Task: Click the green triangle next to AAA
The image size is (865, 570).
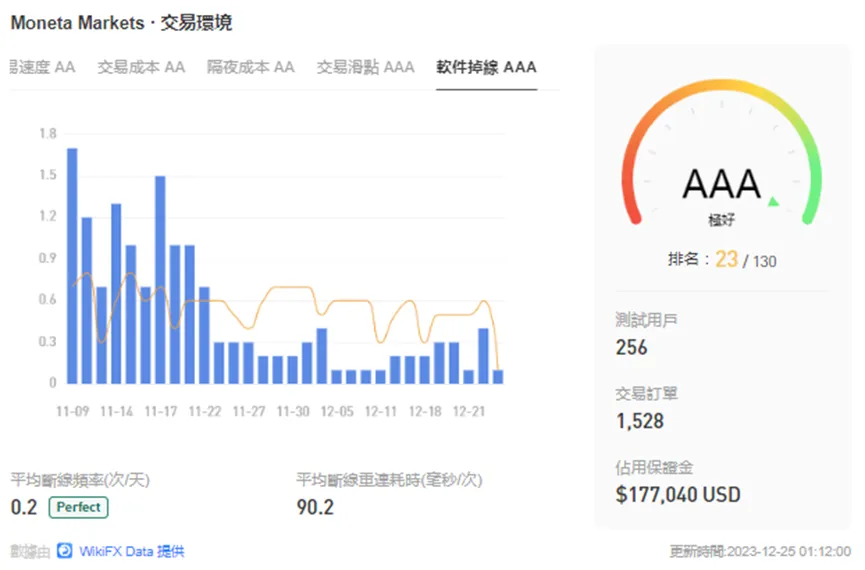Action: click(773, 201)
